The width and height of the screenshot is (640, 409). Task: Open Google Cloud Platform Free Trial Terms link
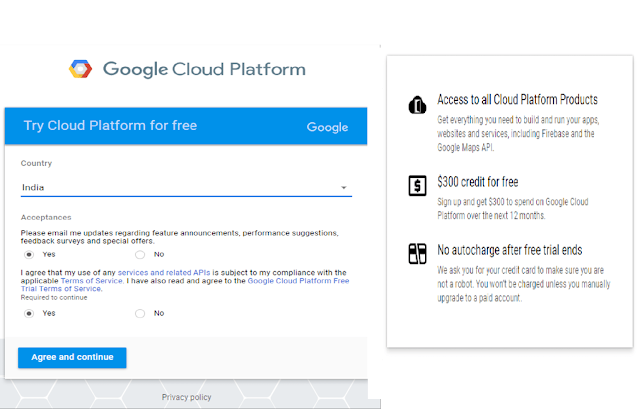coord(297,281)
